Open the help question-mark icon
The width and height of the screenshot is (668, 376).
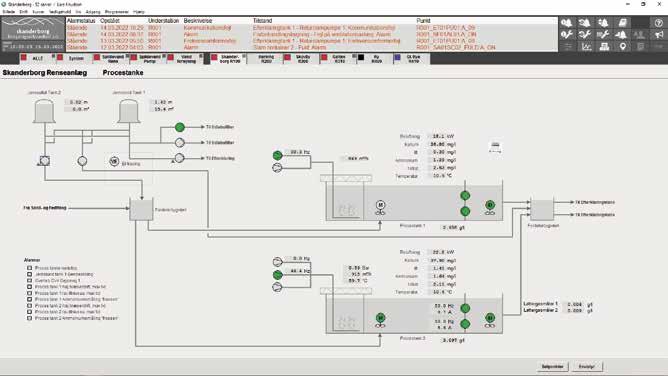(659, 23)
